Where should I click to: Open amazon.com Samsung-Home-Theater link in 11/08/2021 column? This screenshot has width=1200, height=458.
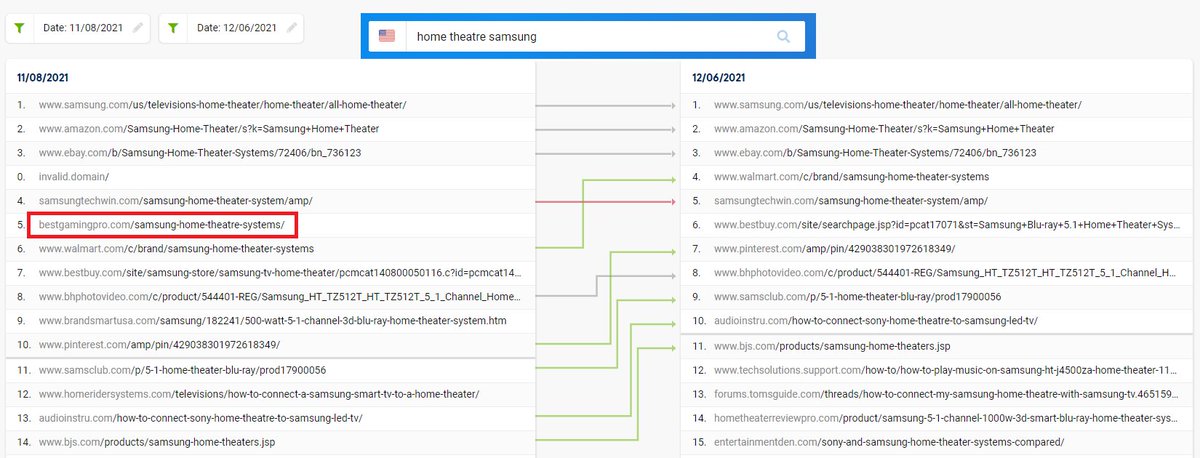[209, 128]
